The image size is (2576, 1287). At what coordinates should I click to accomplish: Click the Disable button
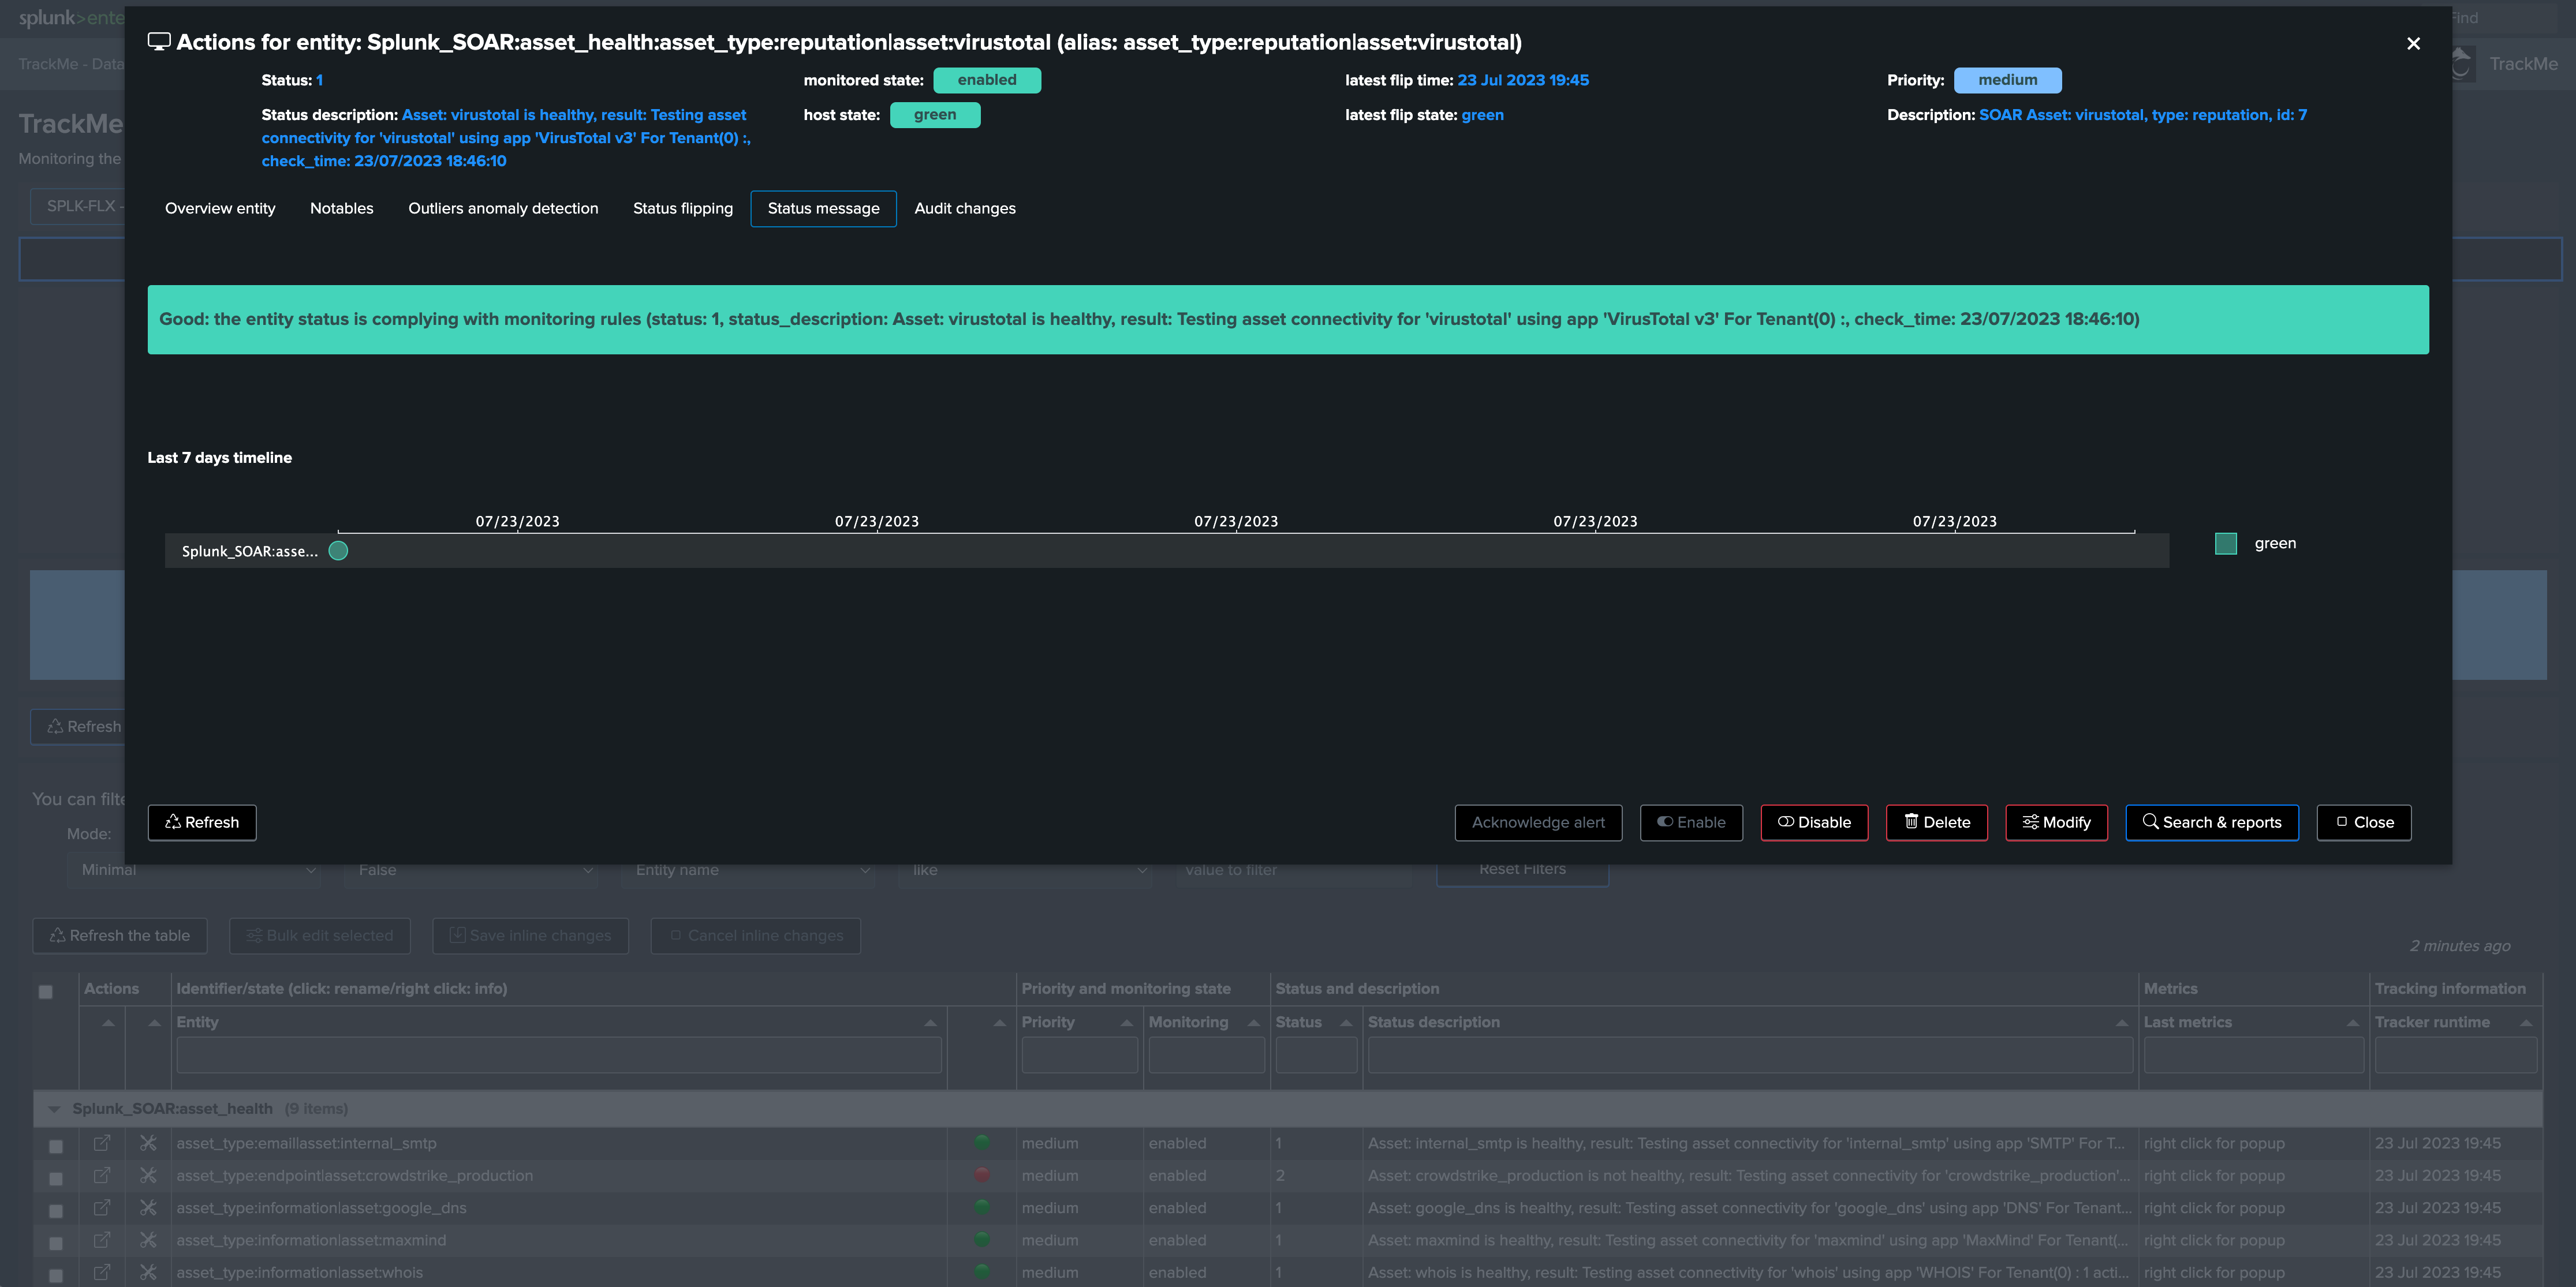1814,822
